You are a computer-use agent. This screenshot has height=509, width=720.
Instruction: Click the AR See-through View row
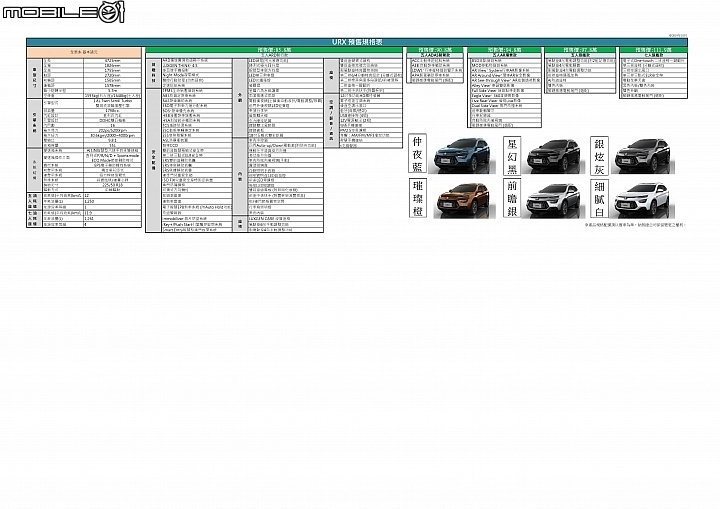(x=505, y=80)
